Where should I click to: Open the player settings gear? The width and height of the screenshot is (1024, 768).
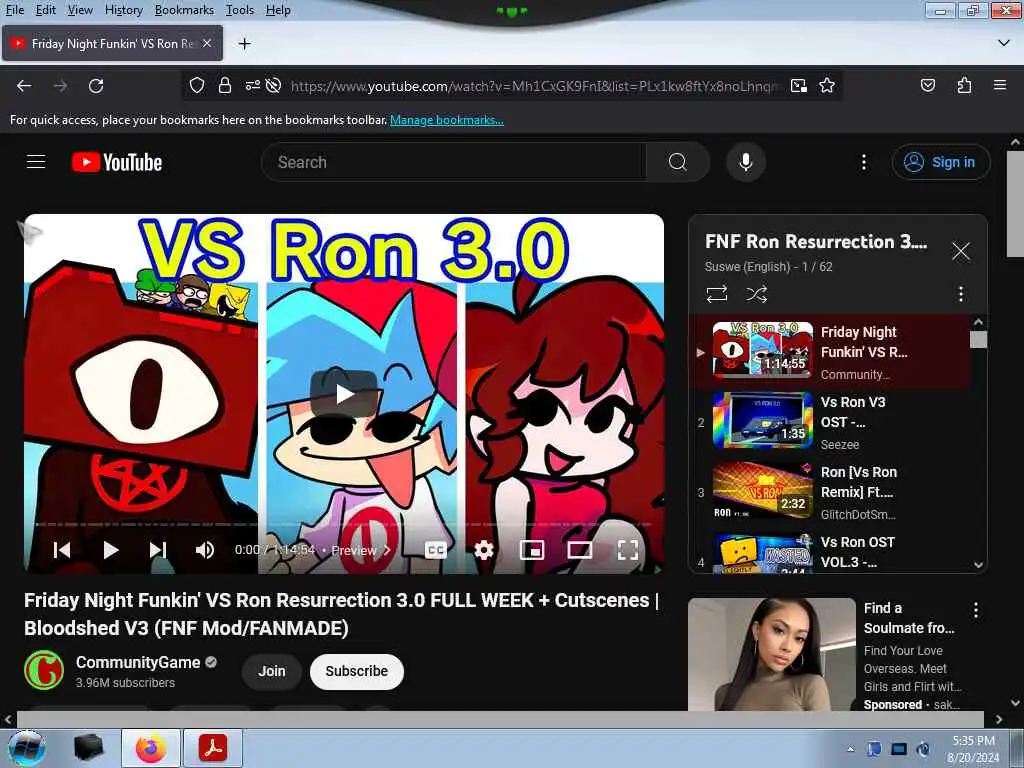point(483,550)
